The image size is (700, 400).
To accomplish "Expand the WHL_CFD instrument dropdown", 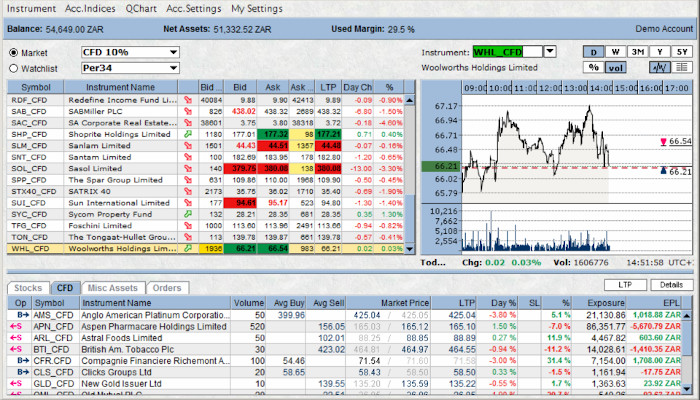I will 551,51.
